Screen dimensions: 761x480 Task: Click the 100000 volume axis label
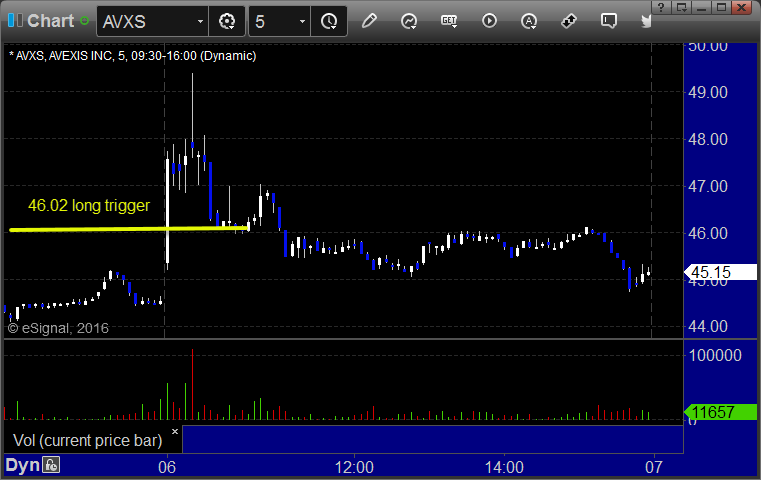(x=715, y=355)
